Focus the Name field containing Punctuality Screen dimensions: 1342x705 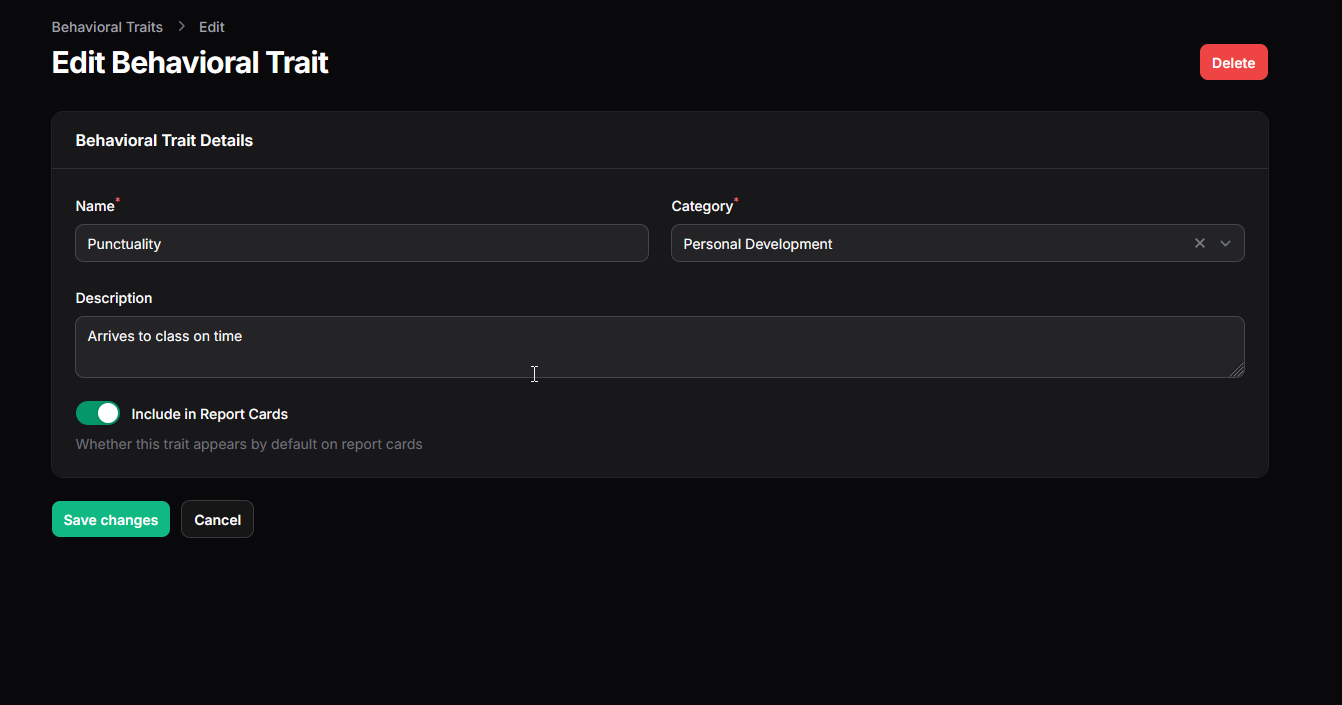[361, 243]
